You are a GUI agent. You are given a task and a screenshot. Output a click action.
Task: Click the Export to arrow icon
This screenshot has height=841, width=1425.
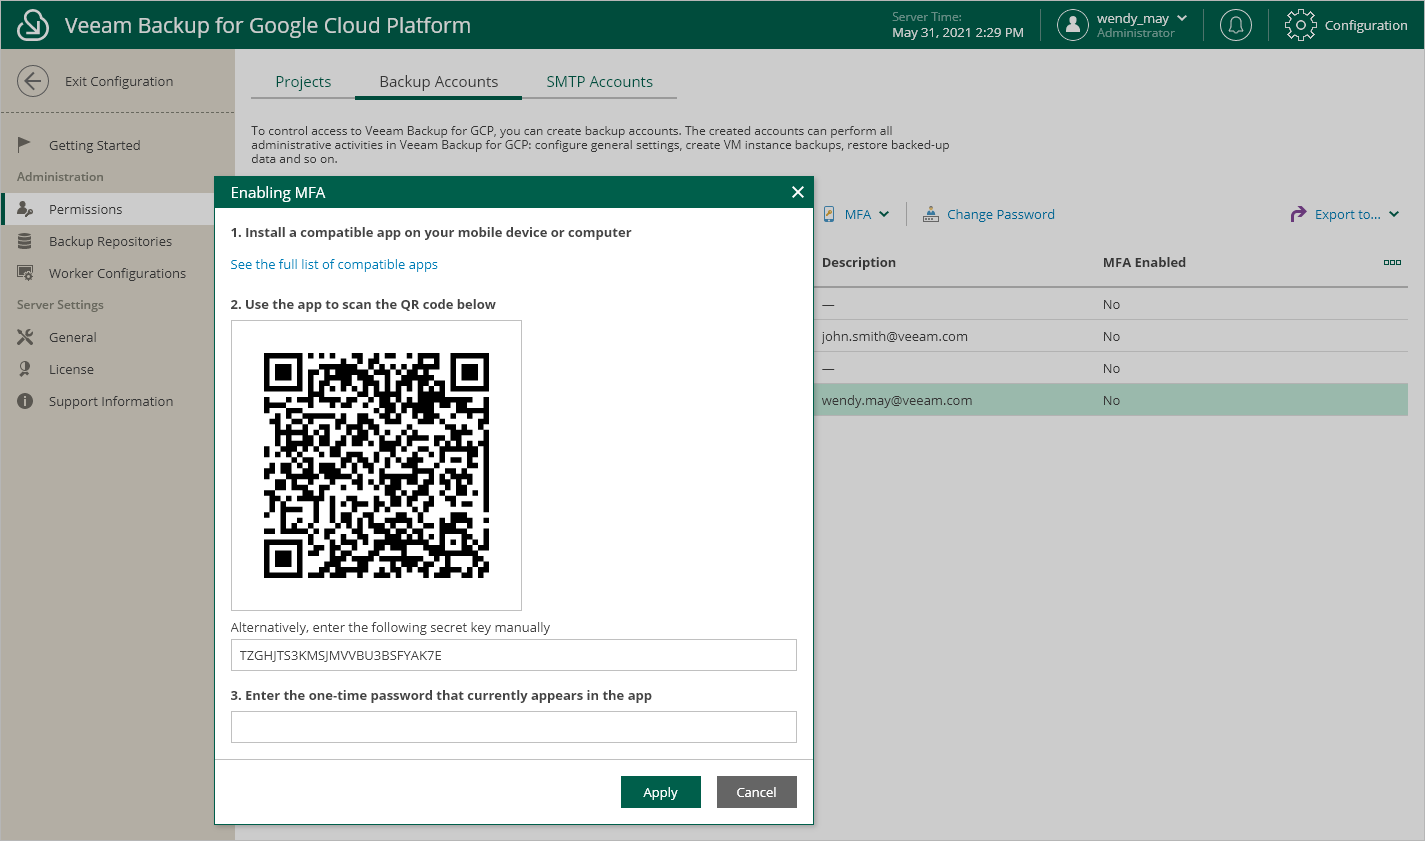click(1298, 214)
